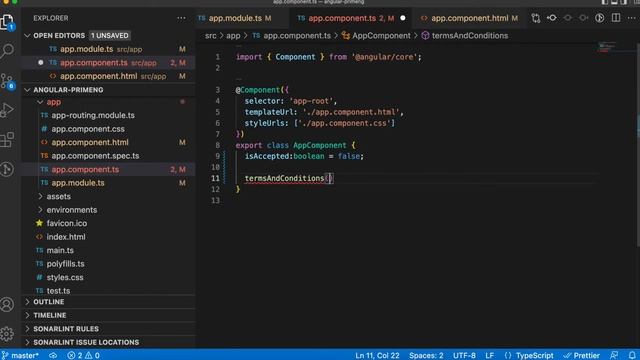Click the AppComponent breadcrumb
The image size is (640, 360).
[381, 36]
